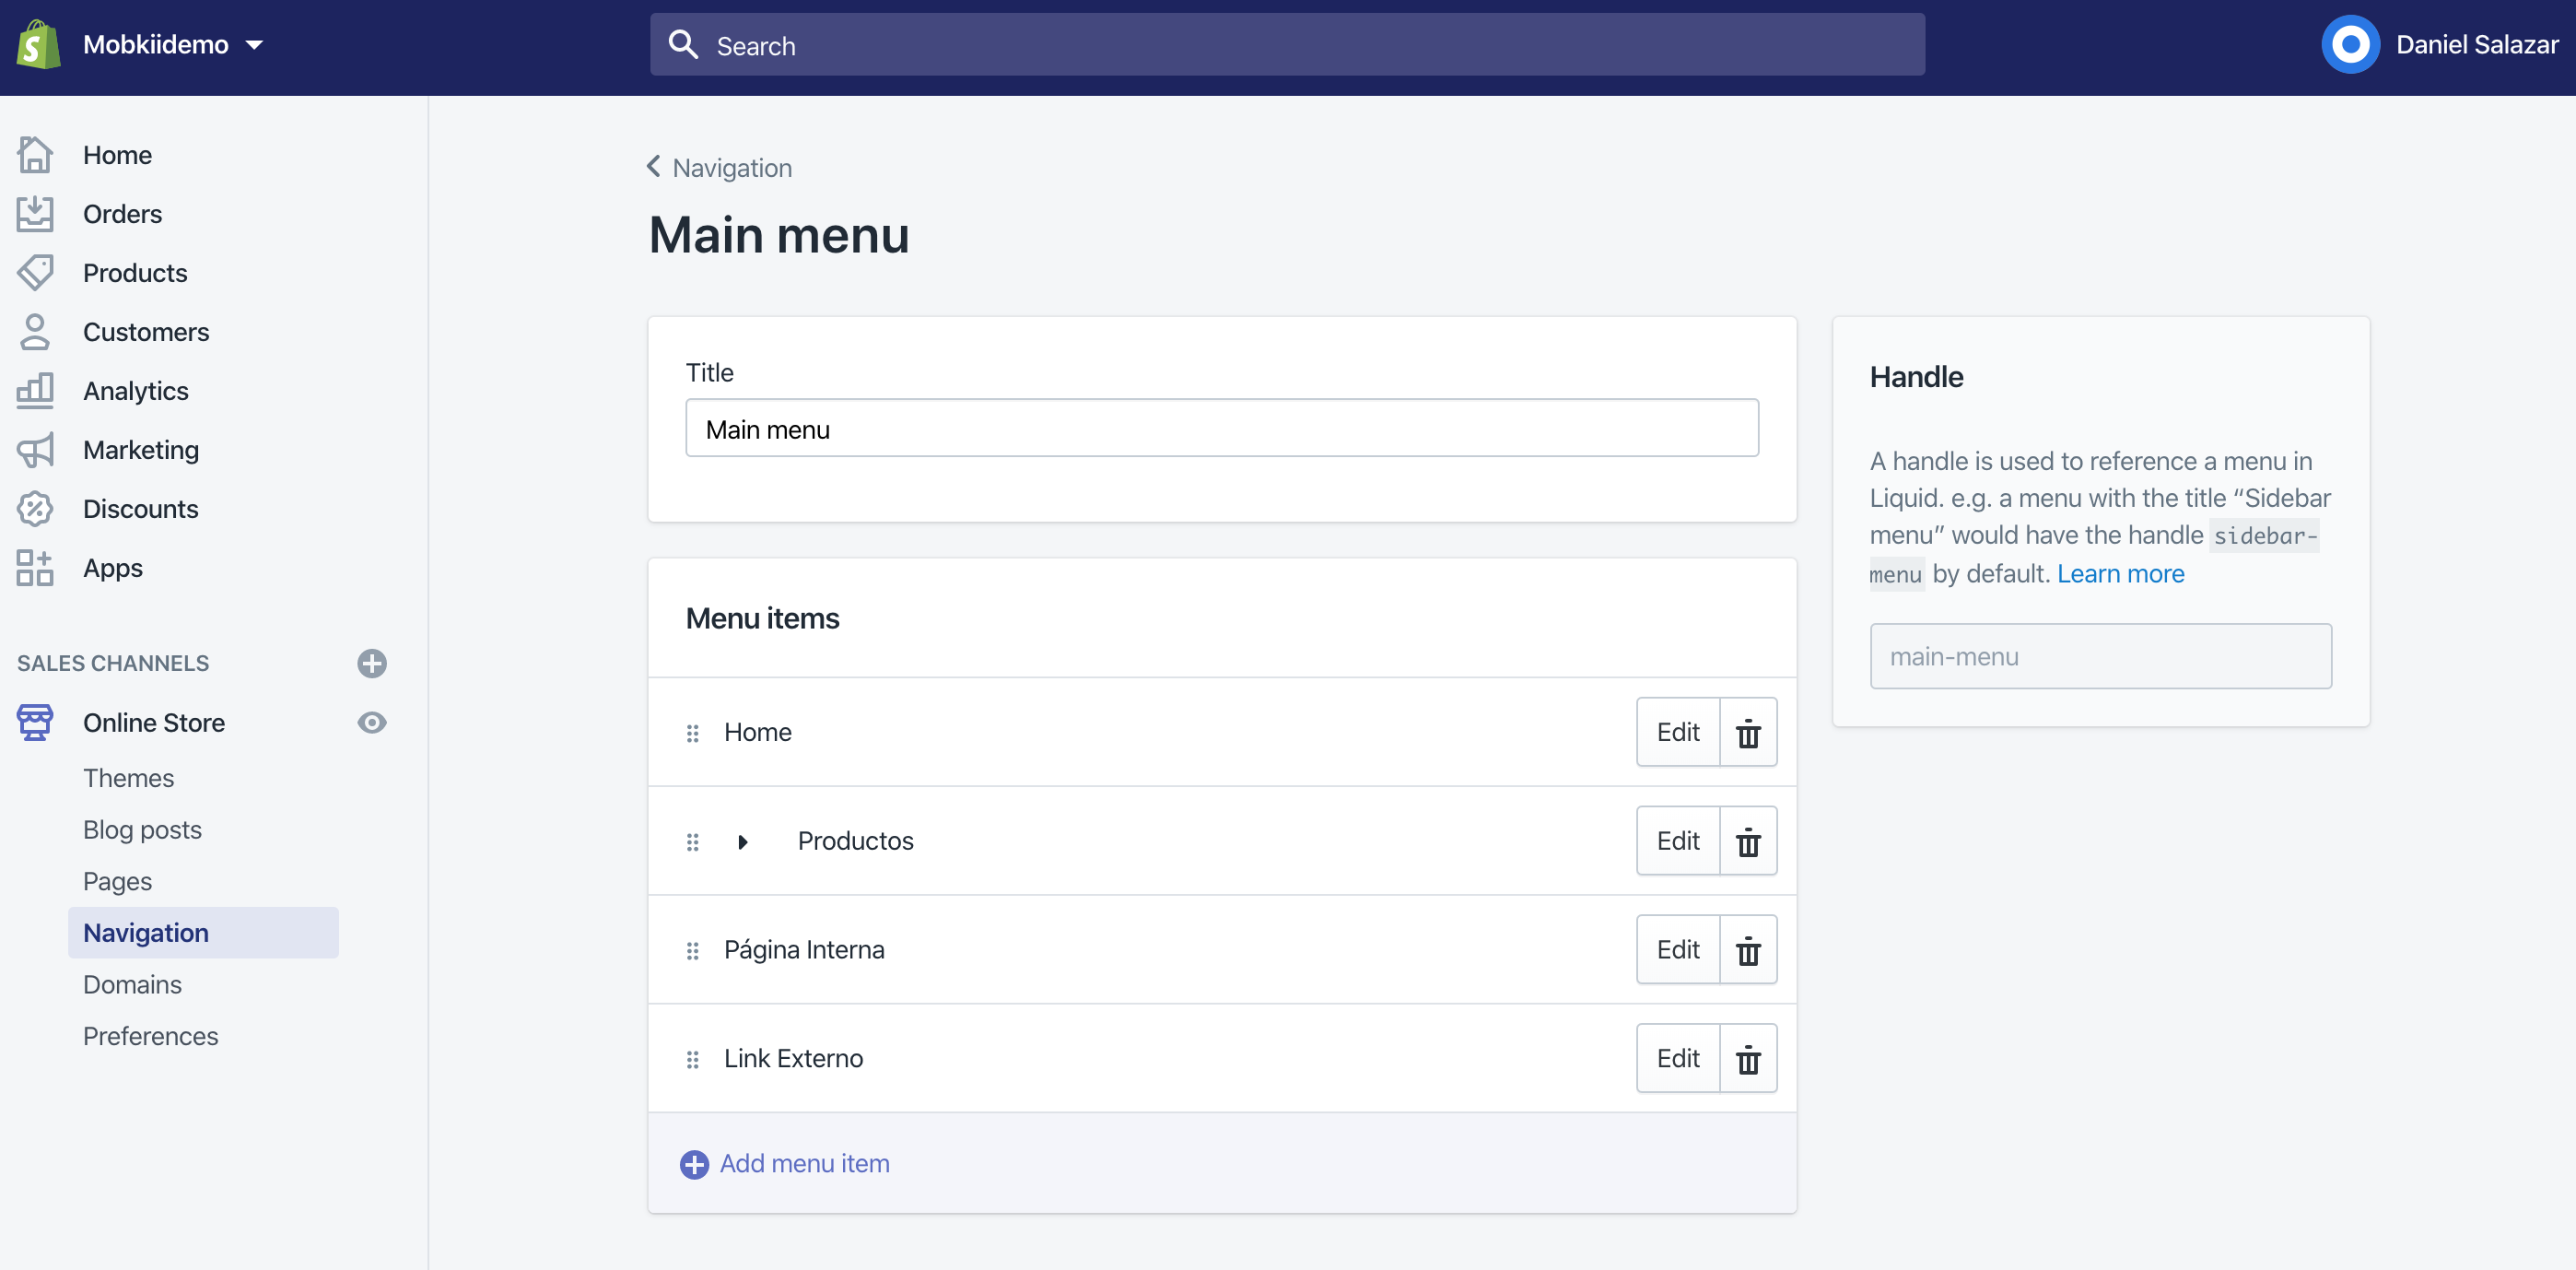
Task: Grab the drag handle for Home item
Action: (x=692, y=733)
